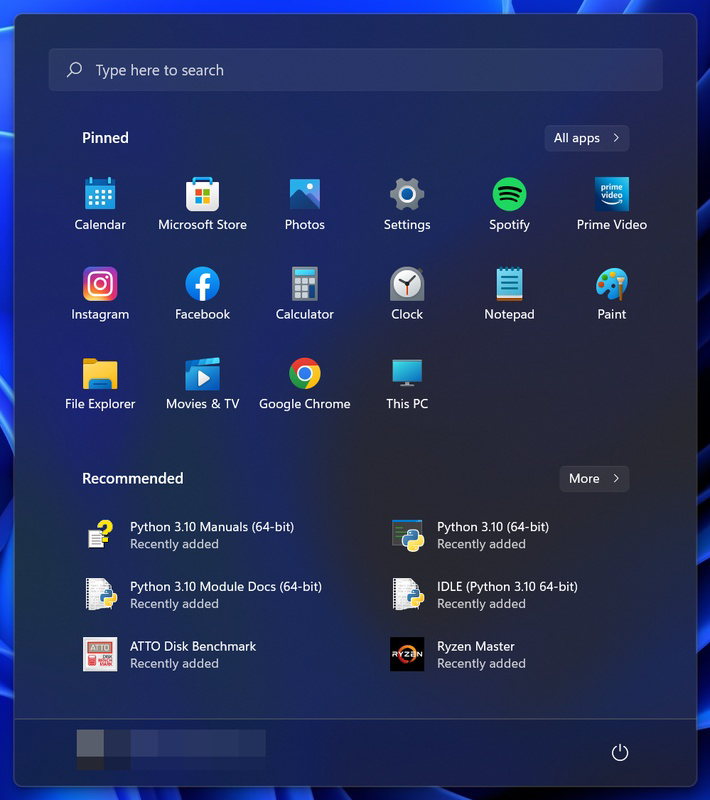Launch the Clock app
Screen dimensions: 710x800
(407, 294)
